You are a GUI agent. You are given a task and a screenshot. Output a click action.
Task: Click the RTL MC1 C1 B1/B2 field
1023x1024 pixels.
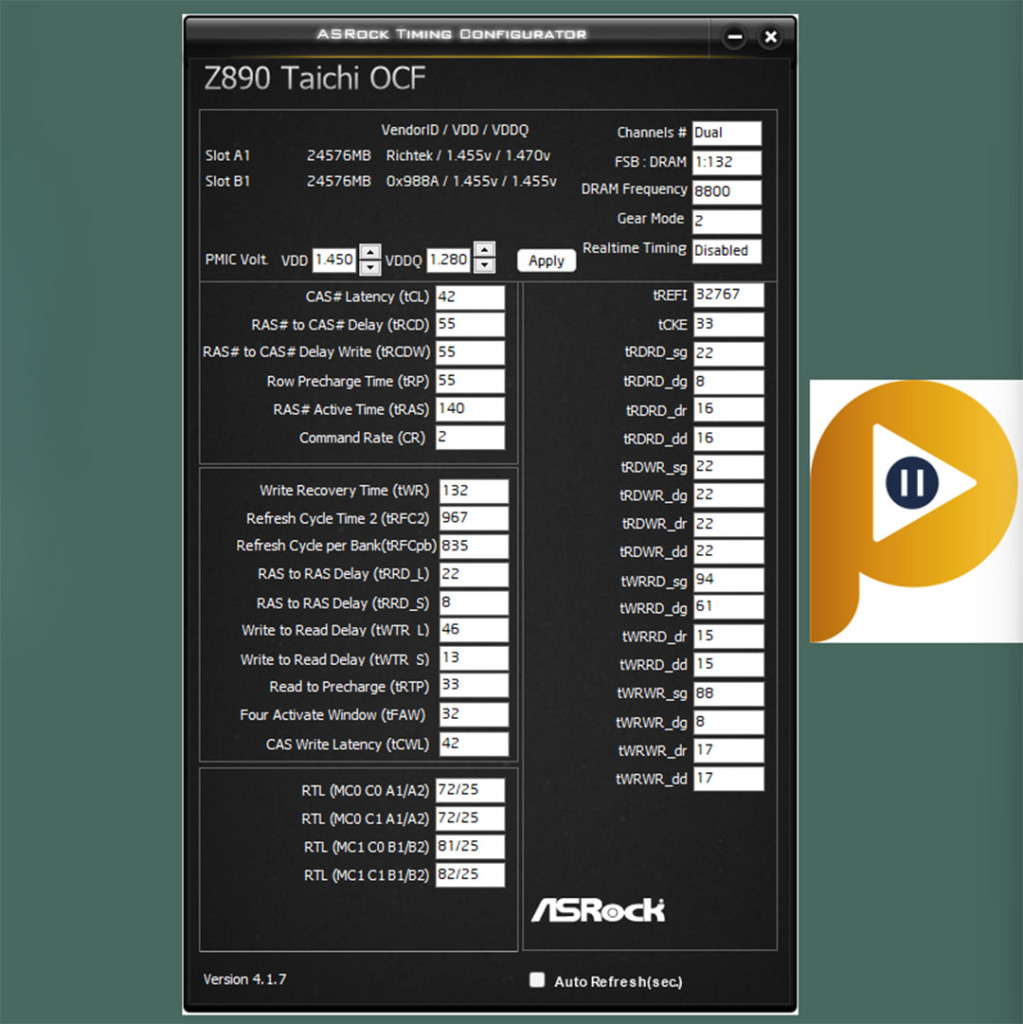470,875
